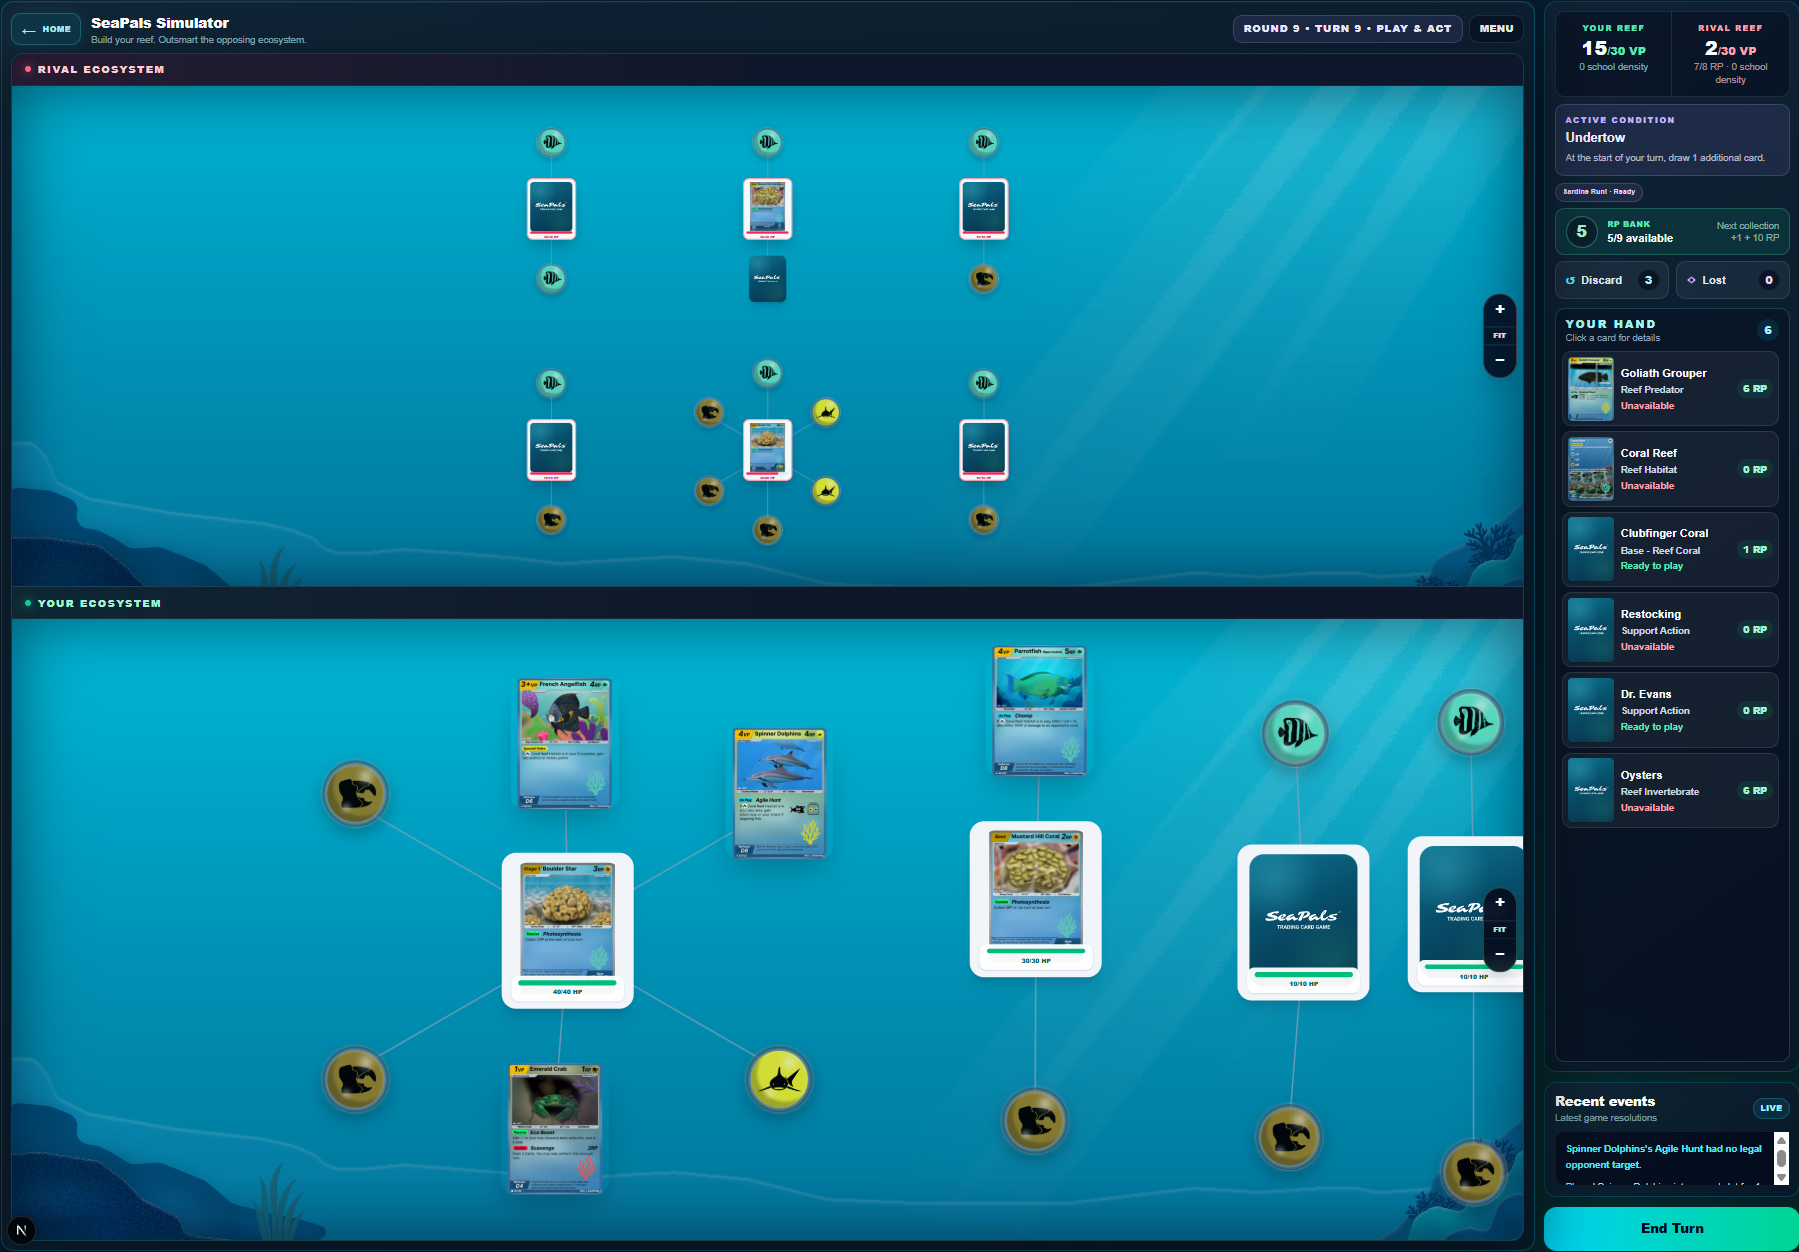Click the predator slot left of Emerald Crab

tap(355, 1079)
